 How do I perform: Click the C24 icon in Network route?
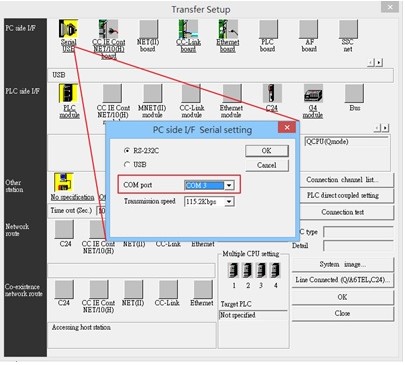click(x=64, y=229)
